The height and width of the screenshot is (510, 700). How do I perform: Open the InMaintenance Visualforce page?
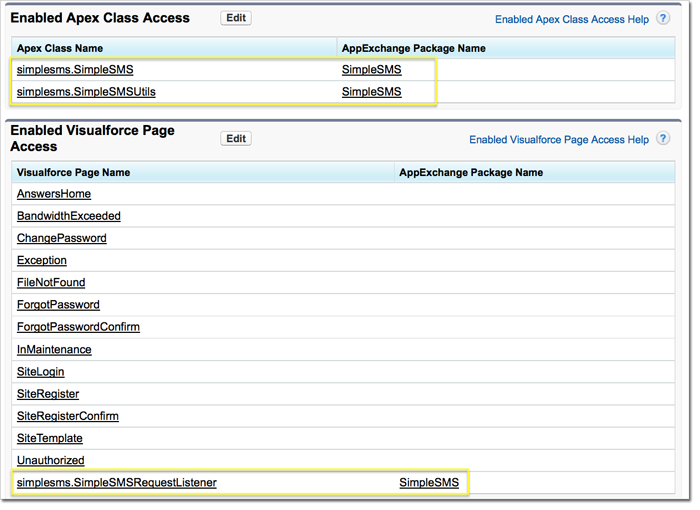coord(54,350)
